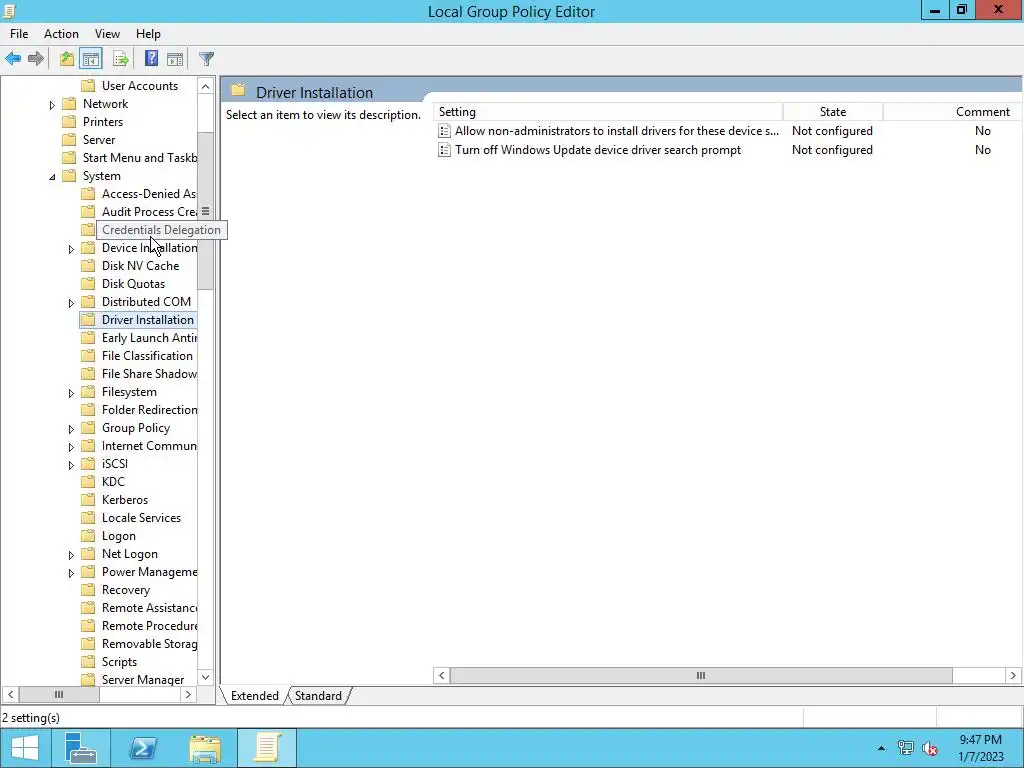Toggle Show/Hide Console Tree icon
Screen dimensions: 1024x768
point(91,59)
